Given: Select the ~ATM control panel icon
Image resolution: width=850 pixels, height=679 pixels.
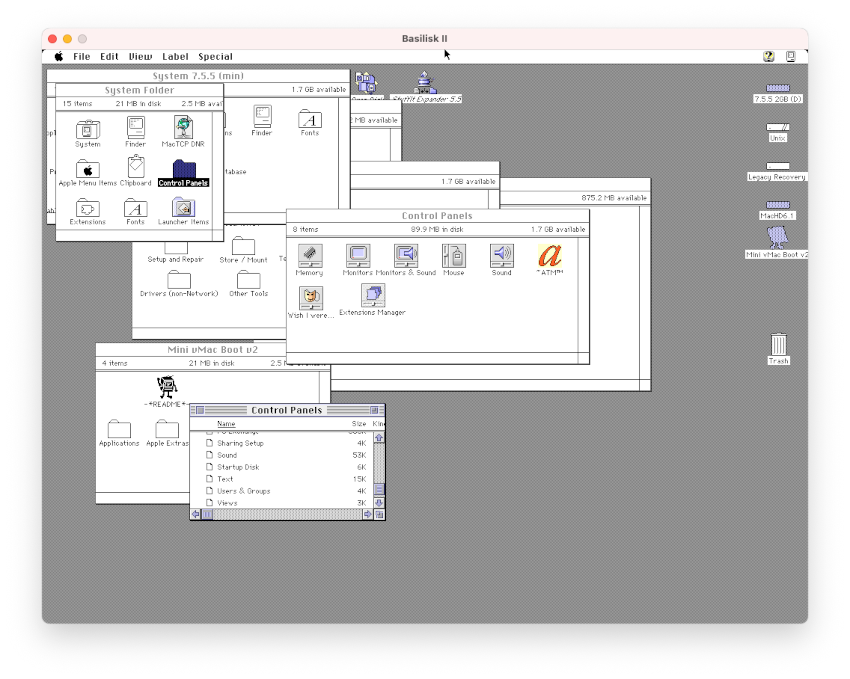Looking at the screenshot, I should pos(550,256).
